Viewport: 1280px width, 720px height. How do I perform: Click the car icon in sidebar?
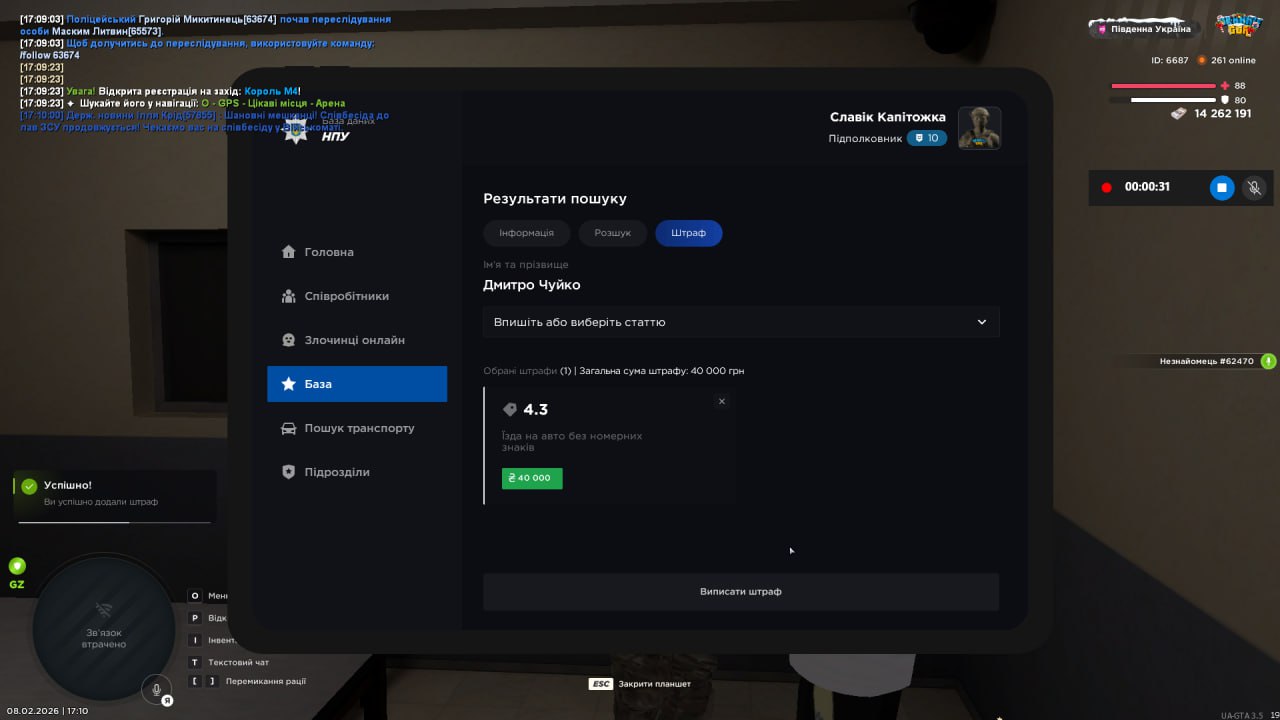[289, 428]
